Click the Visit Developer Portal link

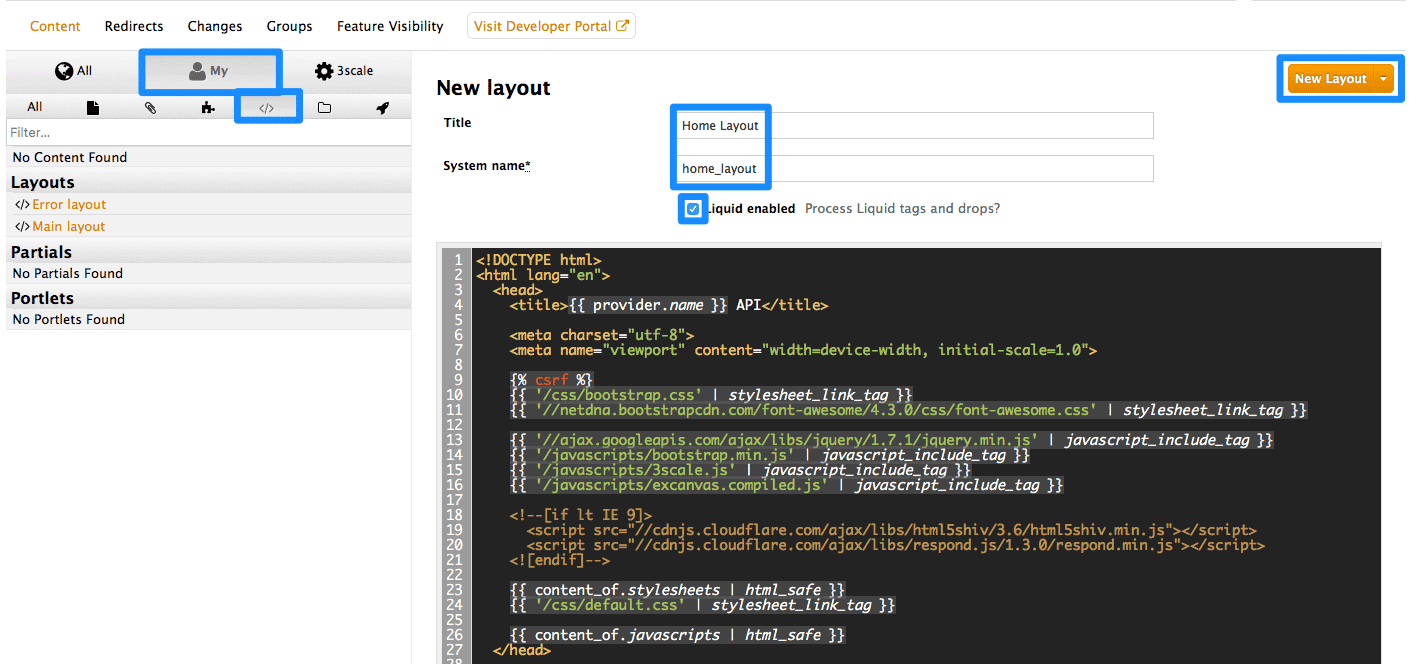[551, 26]
